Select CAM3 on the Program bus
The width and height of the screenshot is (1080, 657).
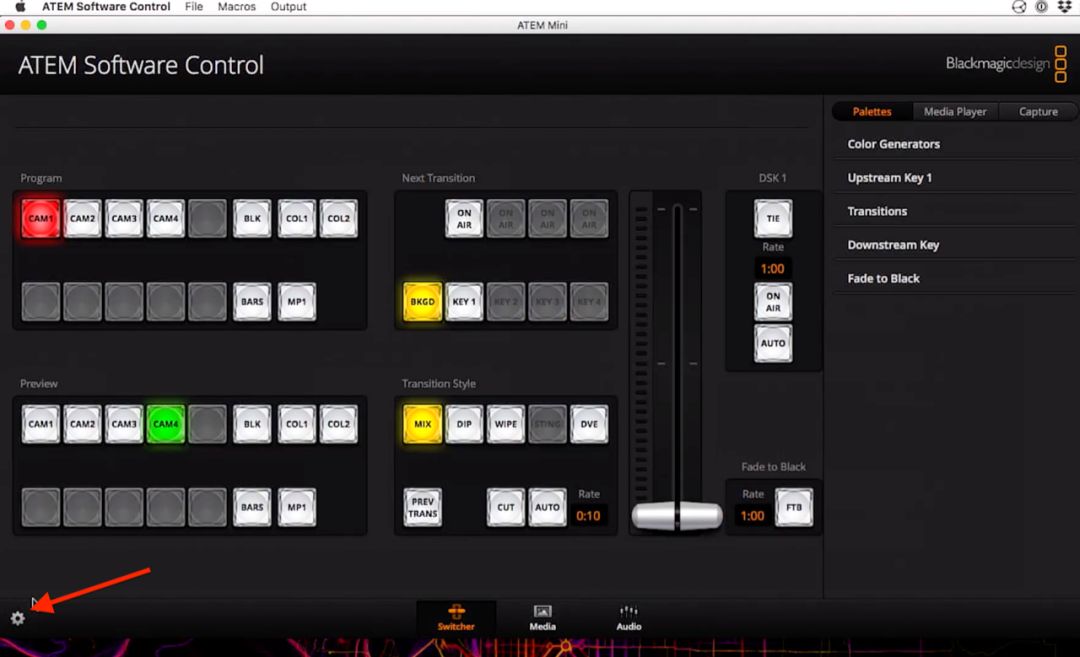click(124, 218)
